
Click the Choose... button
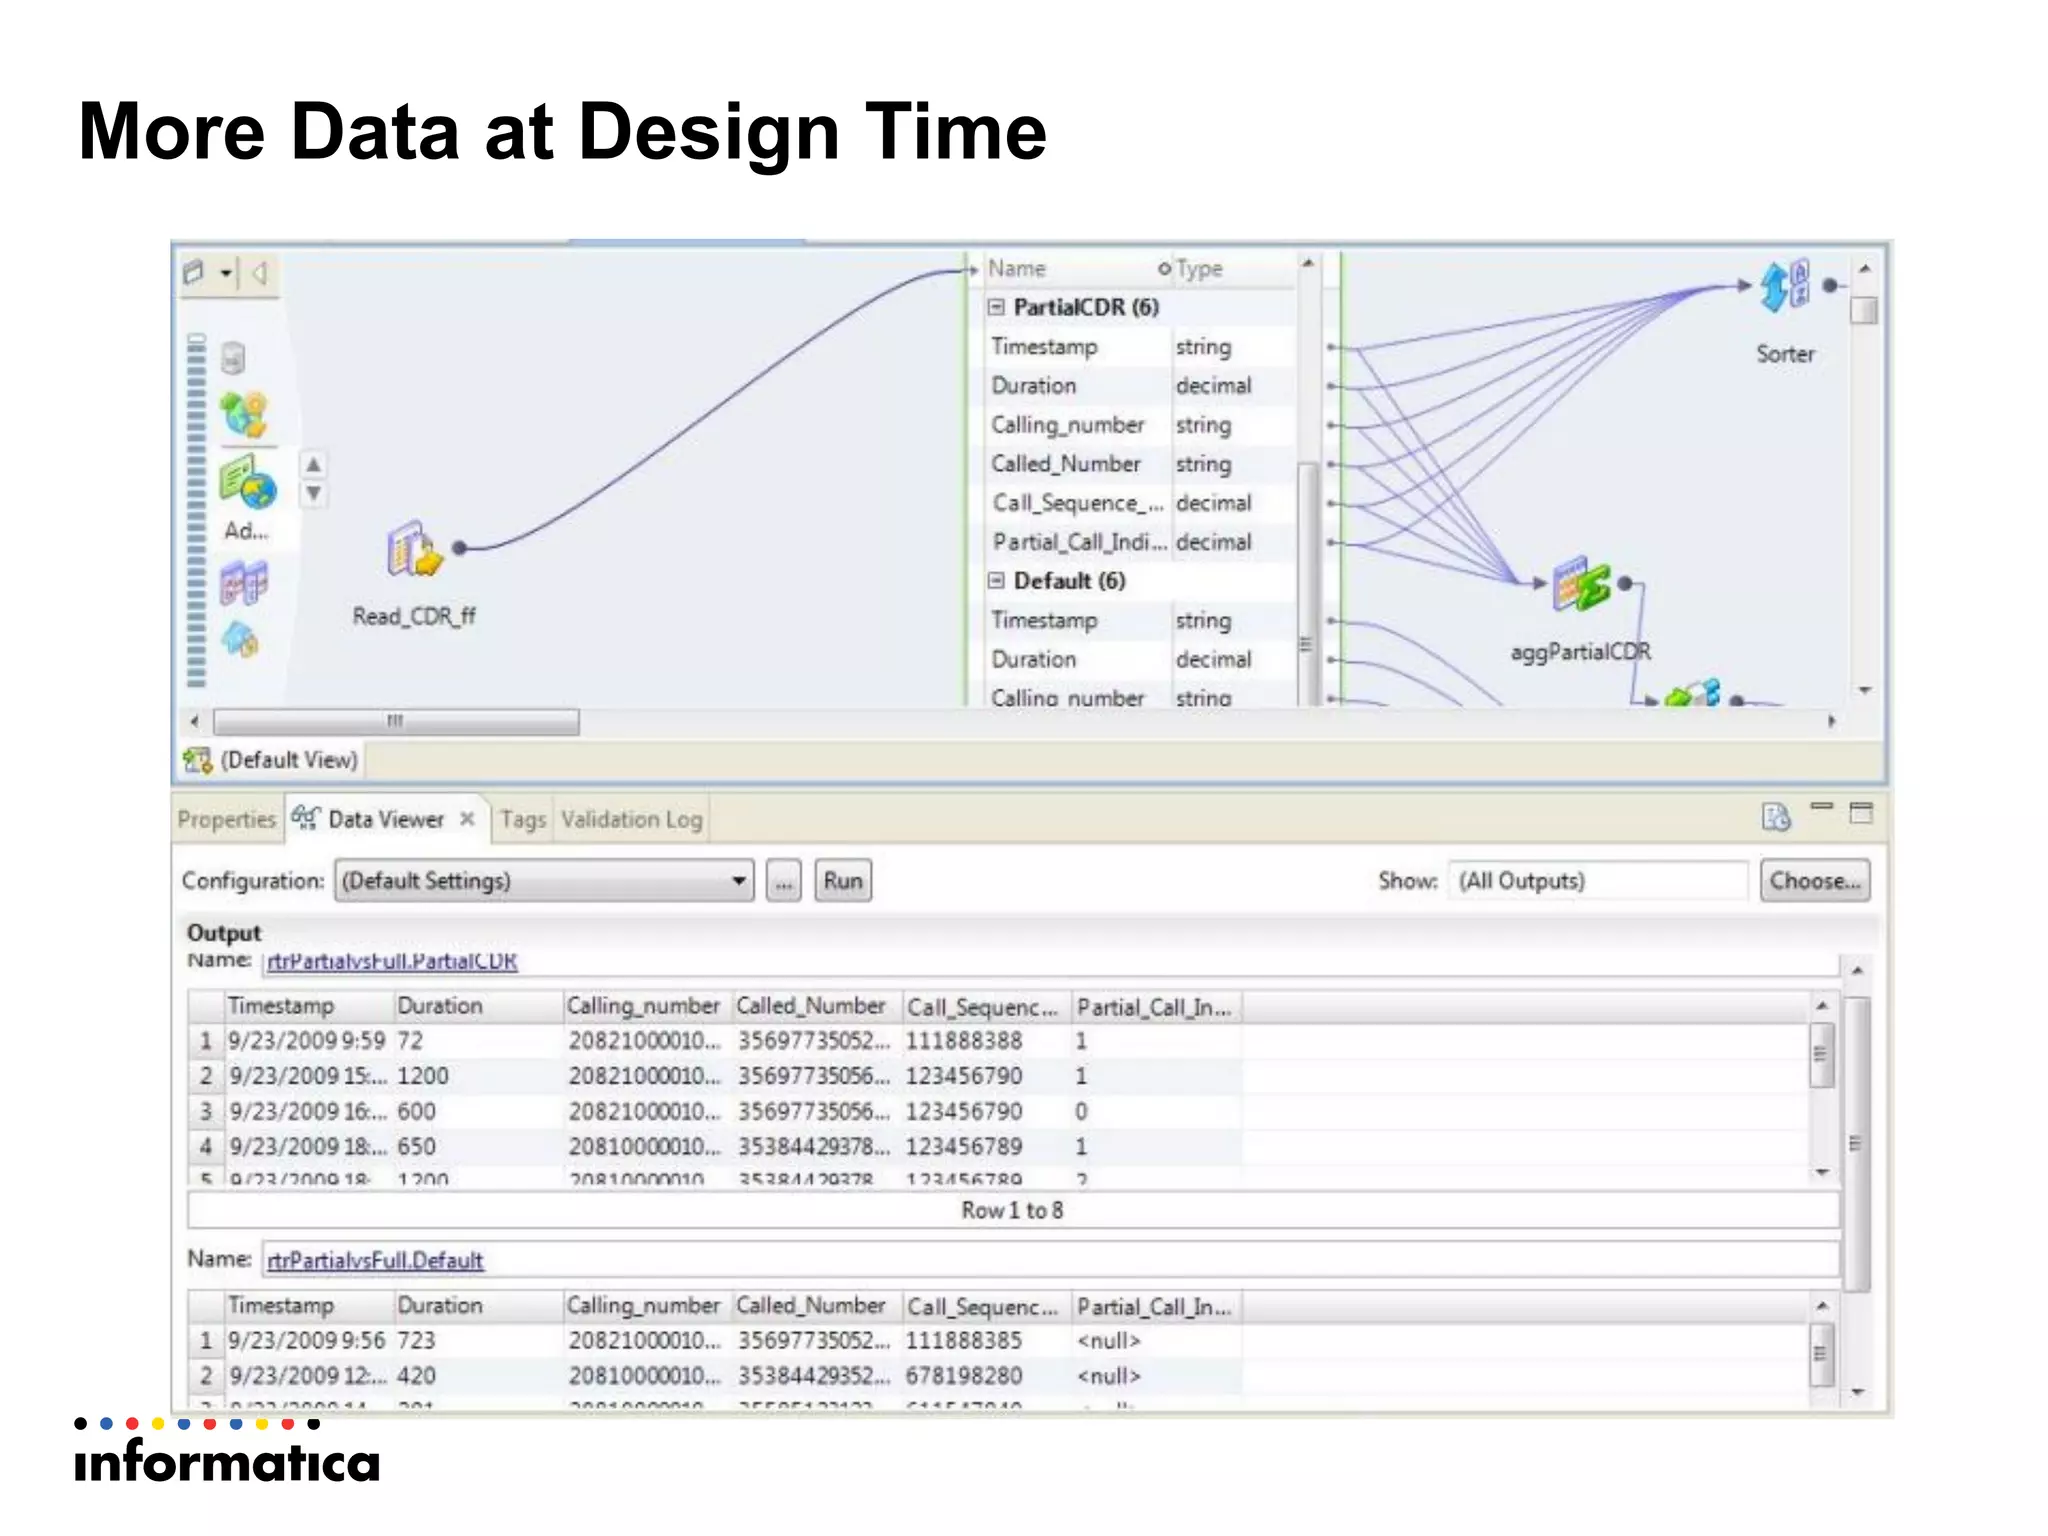[x=1815, y=881]
